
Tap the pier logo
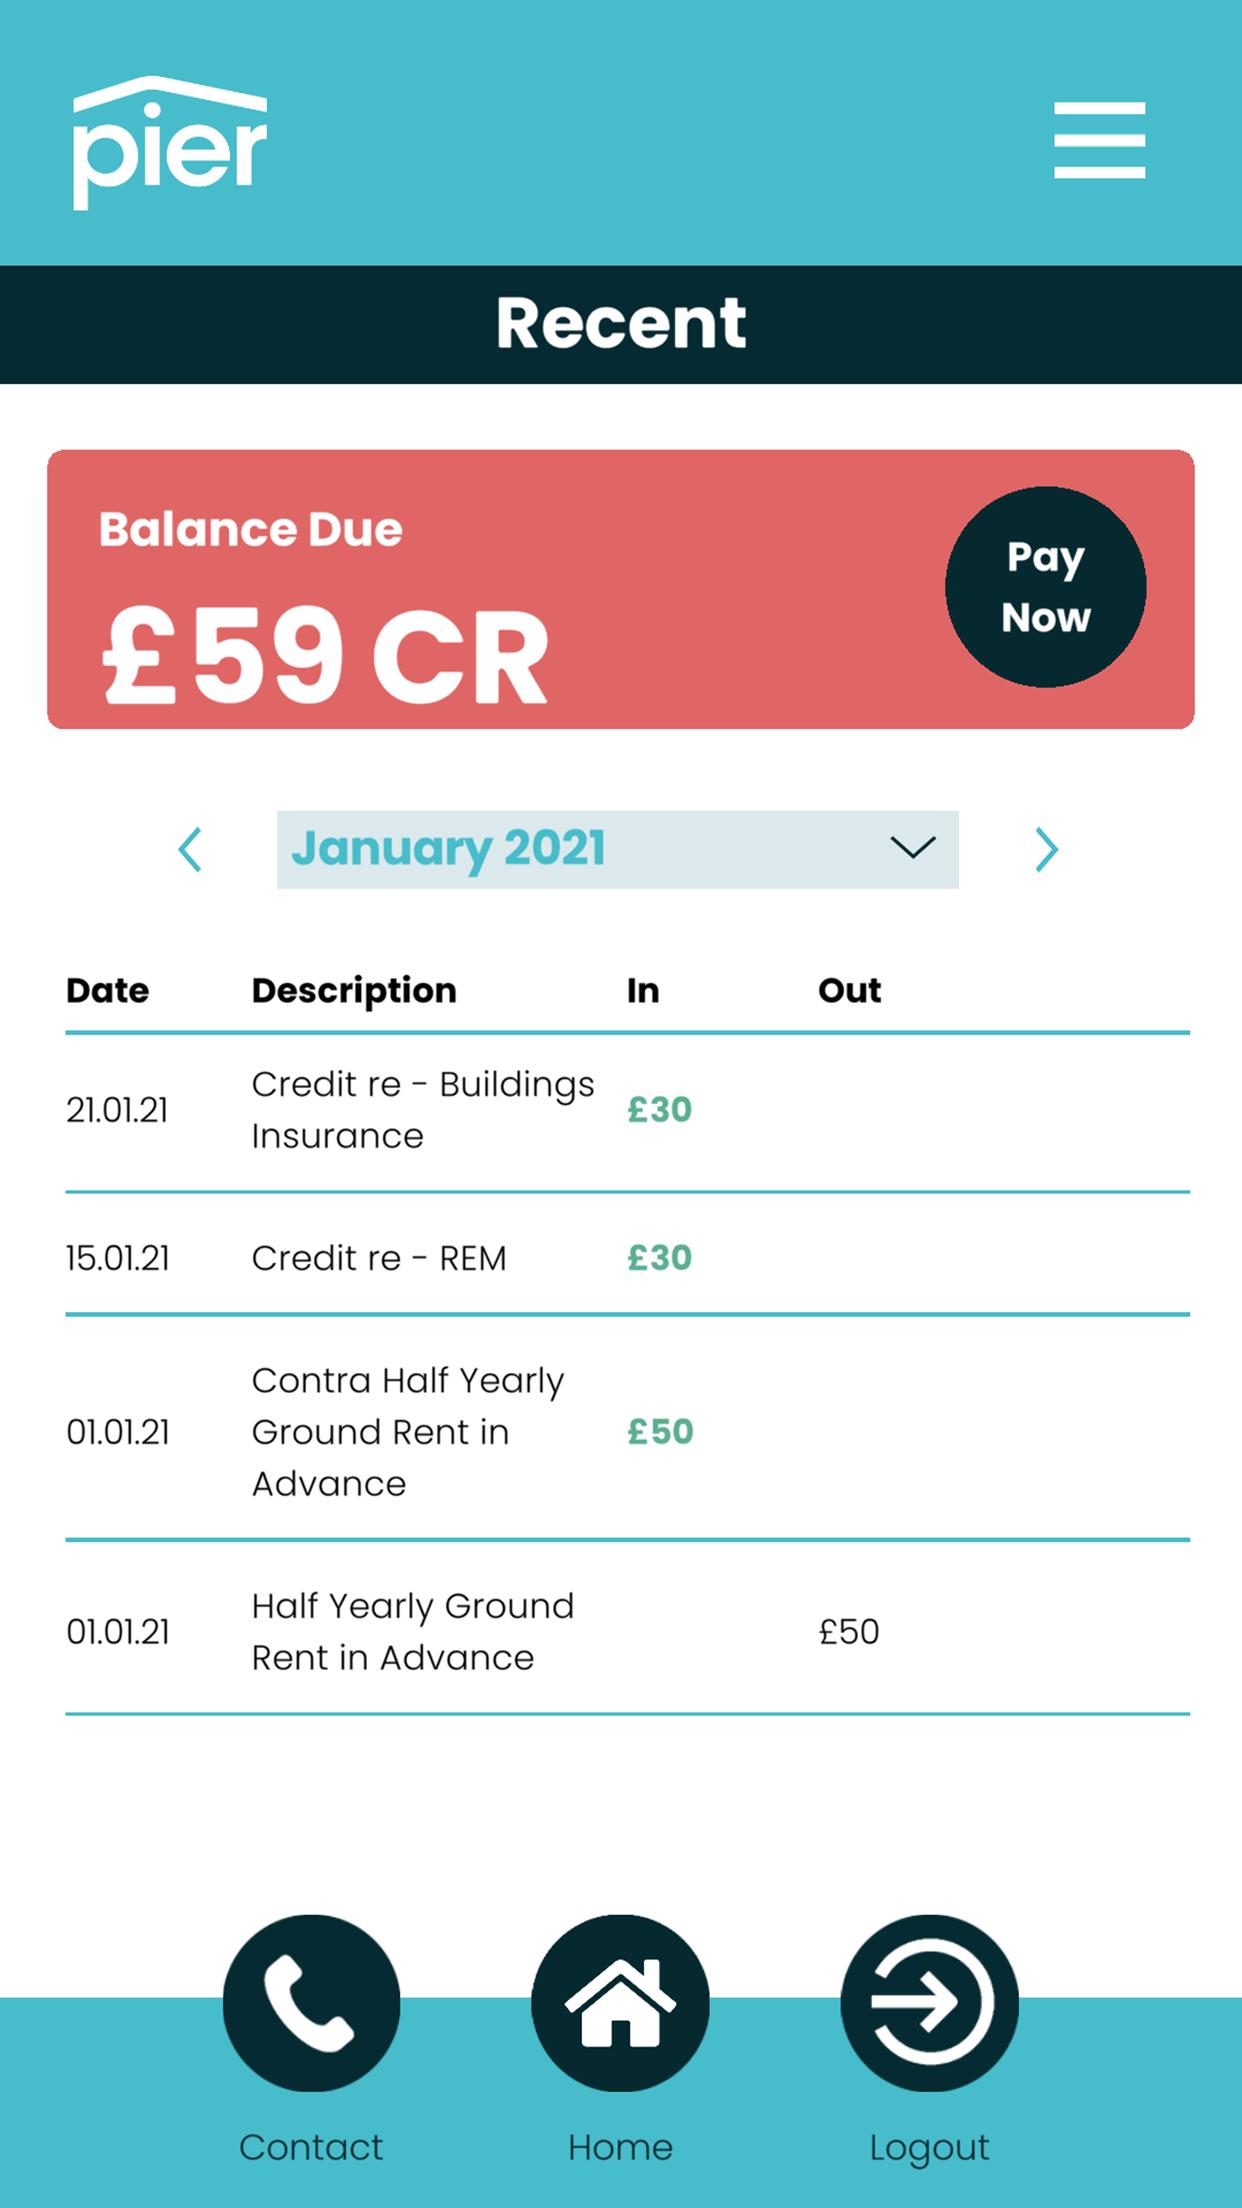click(x=170, y=143)
